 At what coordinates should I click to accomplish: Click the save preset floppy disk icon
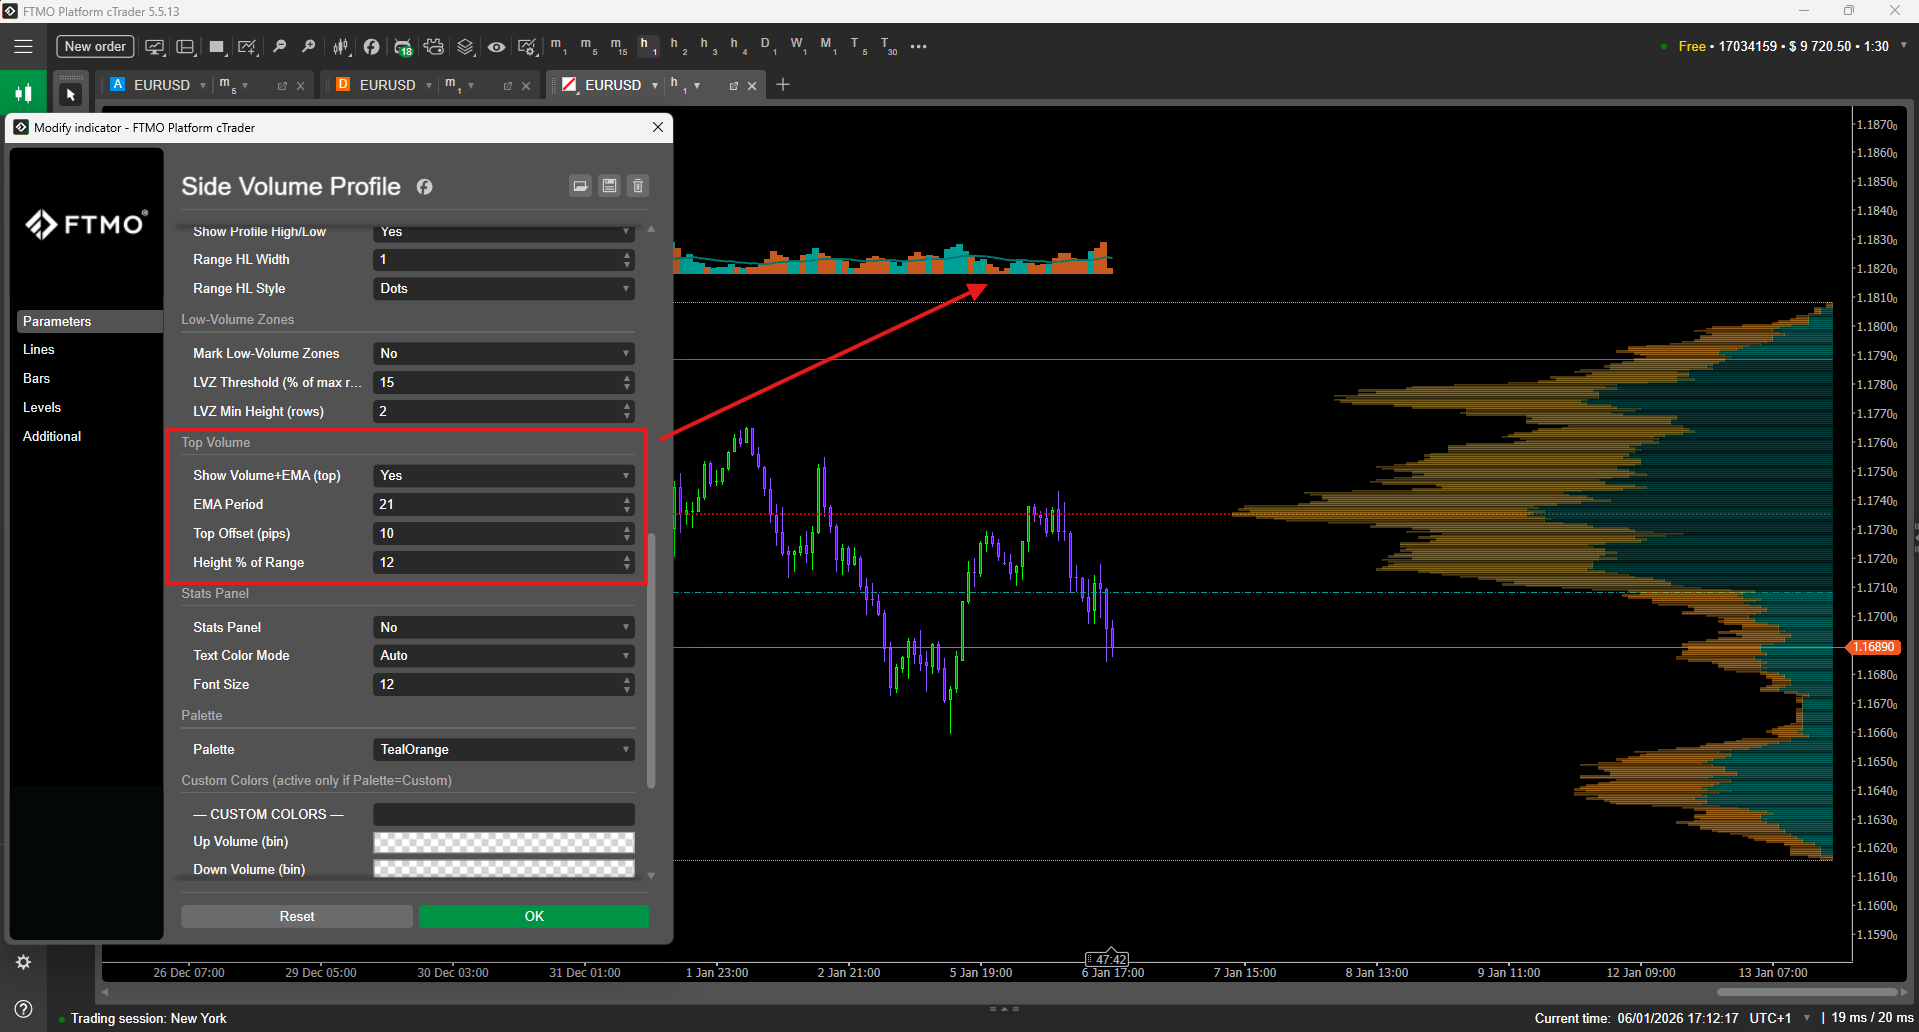(609, 186)
